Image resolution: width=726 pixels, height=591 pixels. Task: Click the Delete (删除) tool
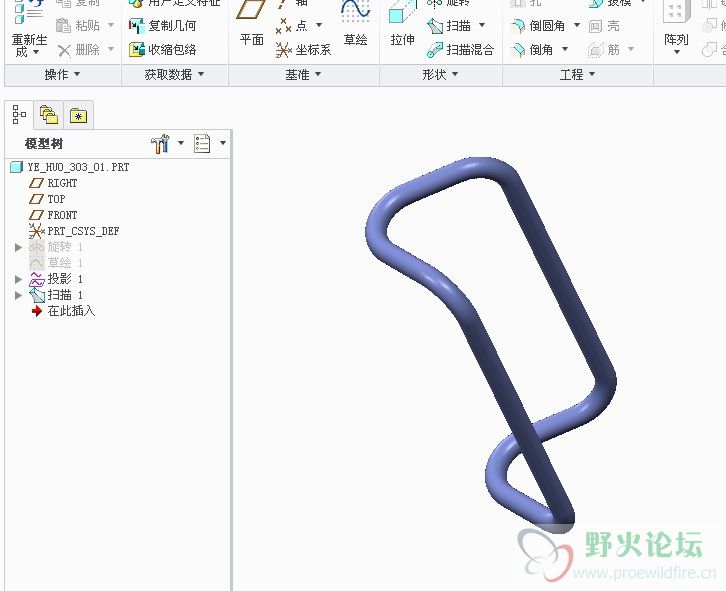coord(78,50)
